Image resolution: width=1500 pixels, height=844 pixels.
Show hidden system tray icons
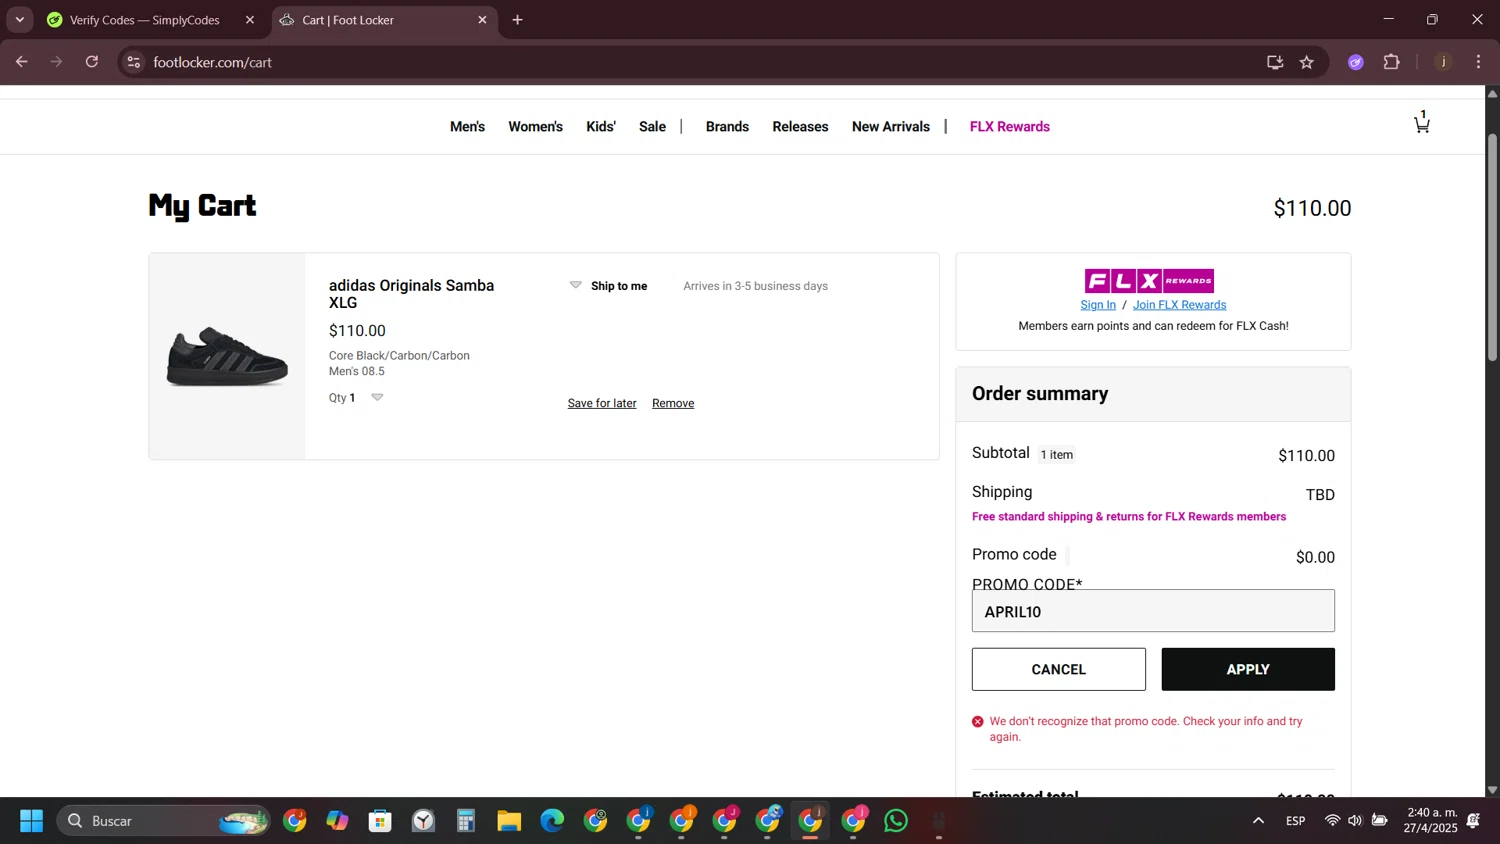(1258, 821)
